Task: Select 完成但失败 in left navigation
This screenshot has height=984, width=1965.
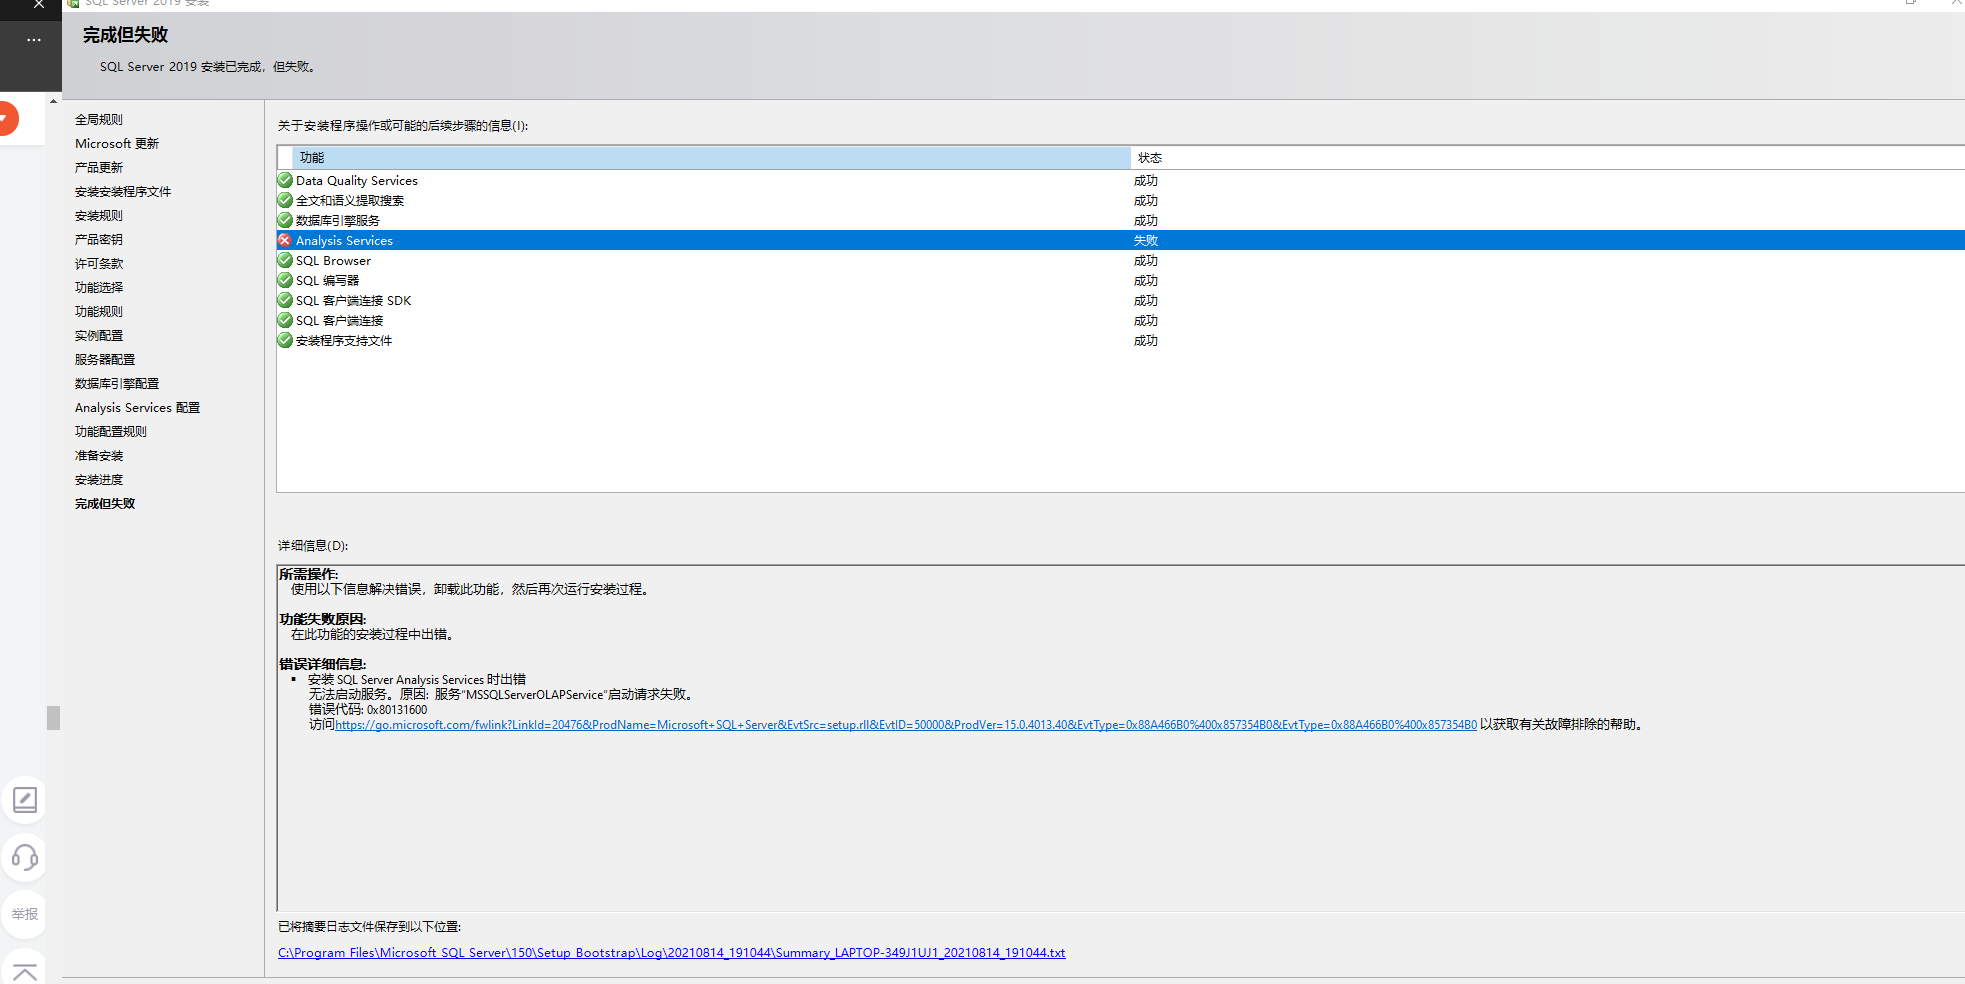Action: click(x=104, y=503)
